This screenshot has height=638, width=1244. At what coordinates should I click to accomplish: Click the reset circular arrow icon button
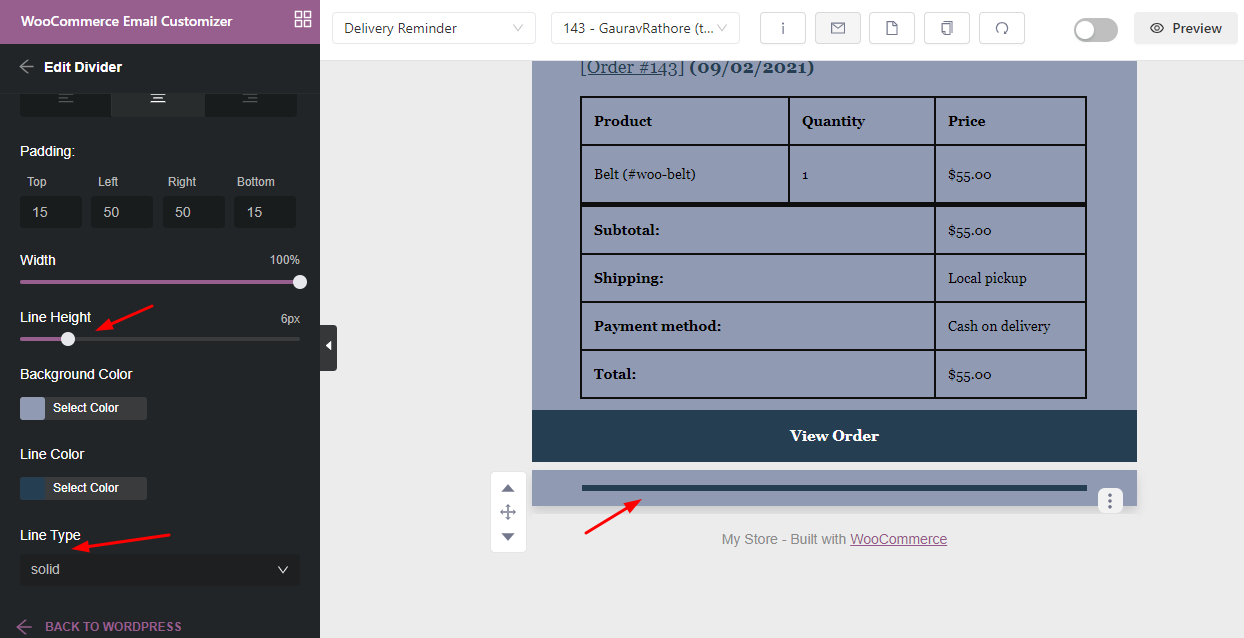coord(1001,28)
